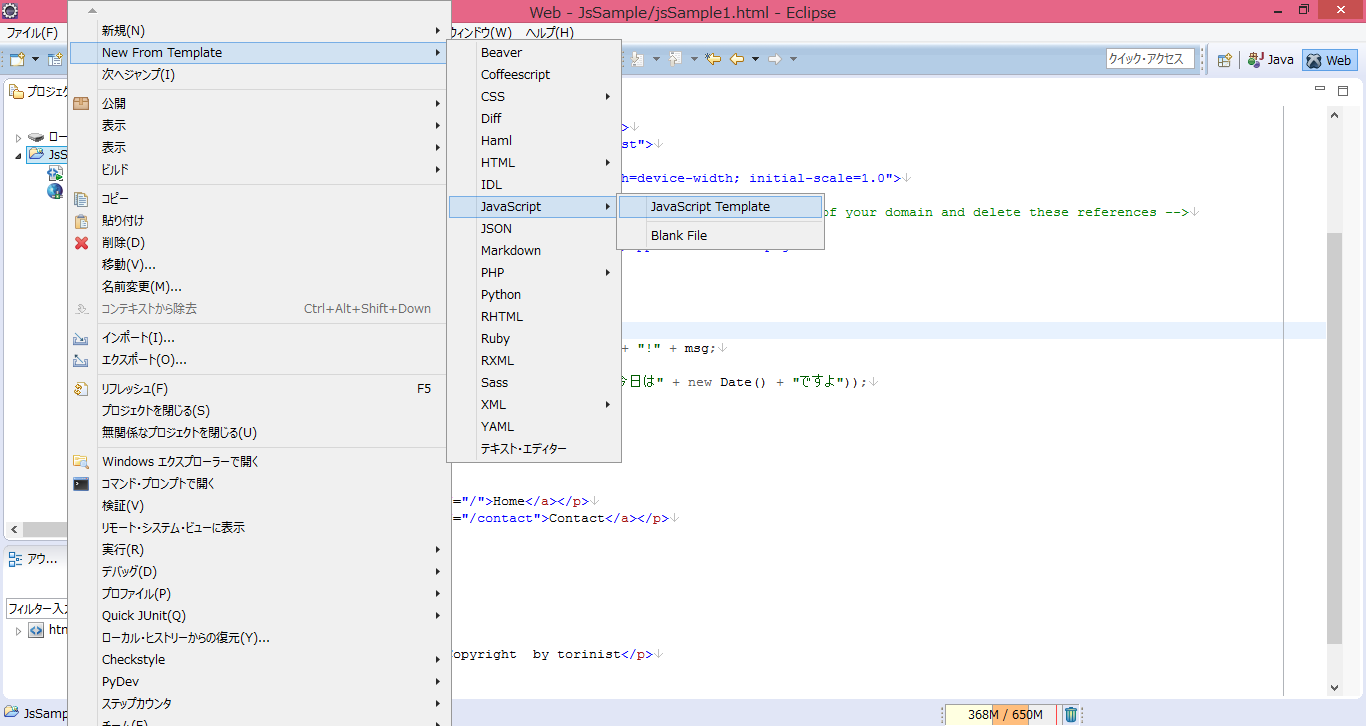The width and height of the screenshot is (1366, 726).
Task: Click the 368M/650M heap status bar
Action: coord(1000,714)
